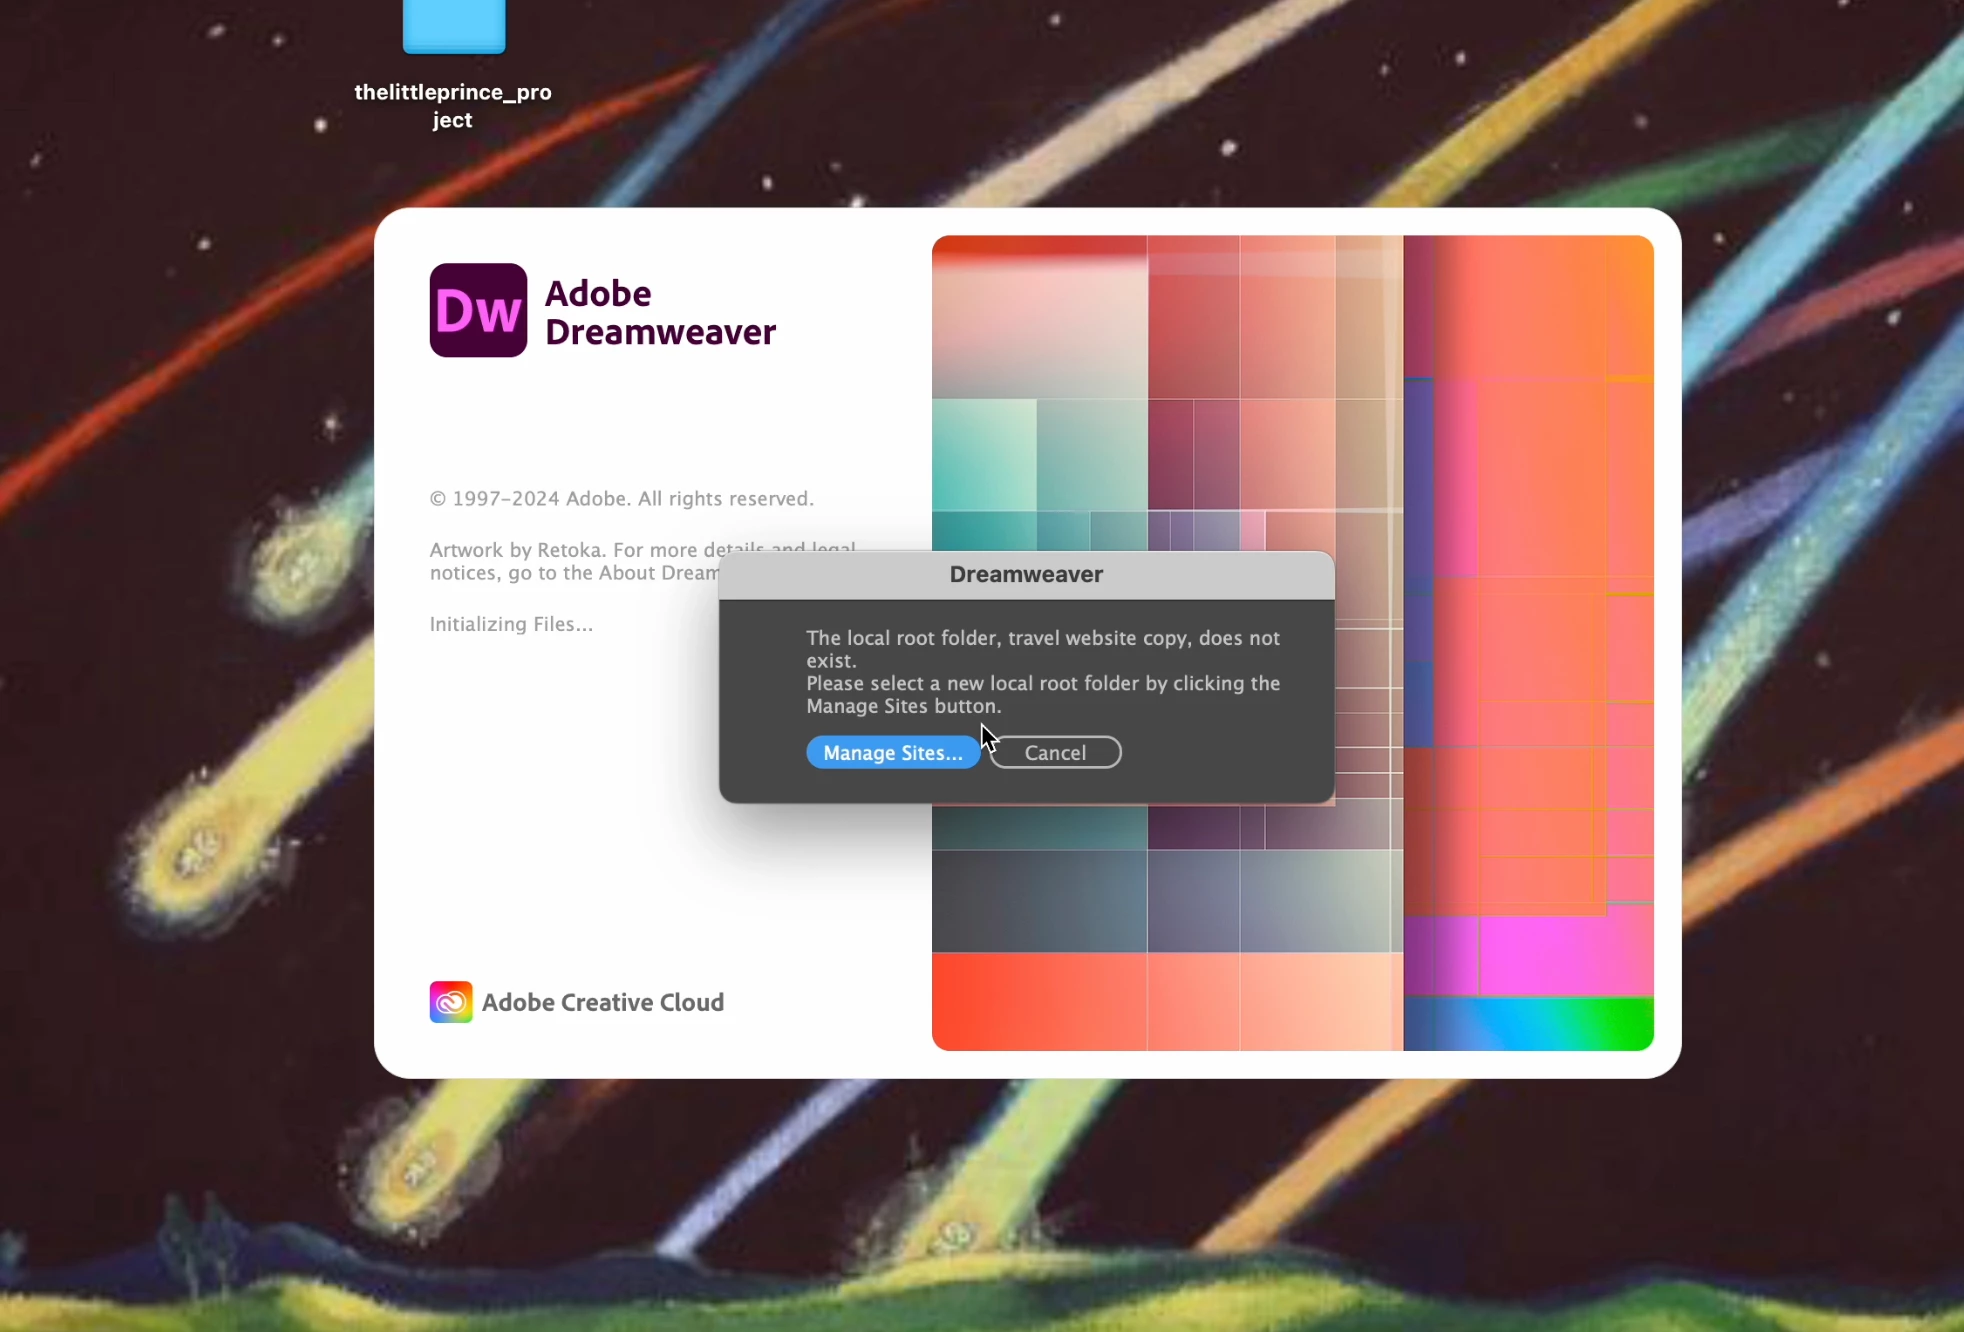The height and width of the screenshot is (1332, 1964).
Task: Click the mint teal square in splash artwork
Action: coord(984,455)
